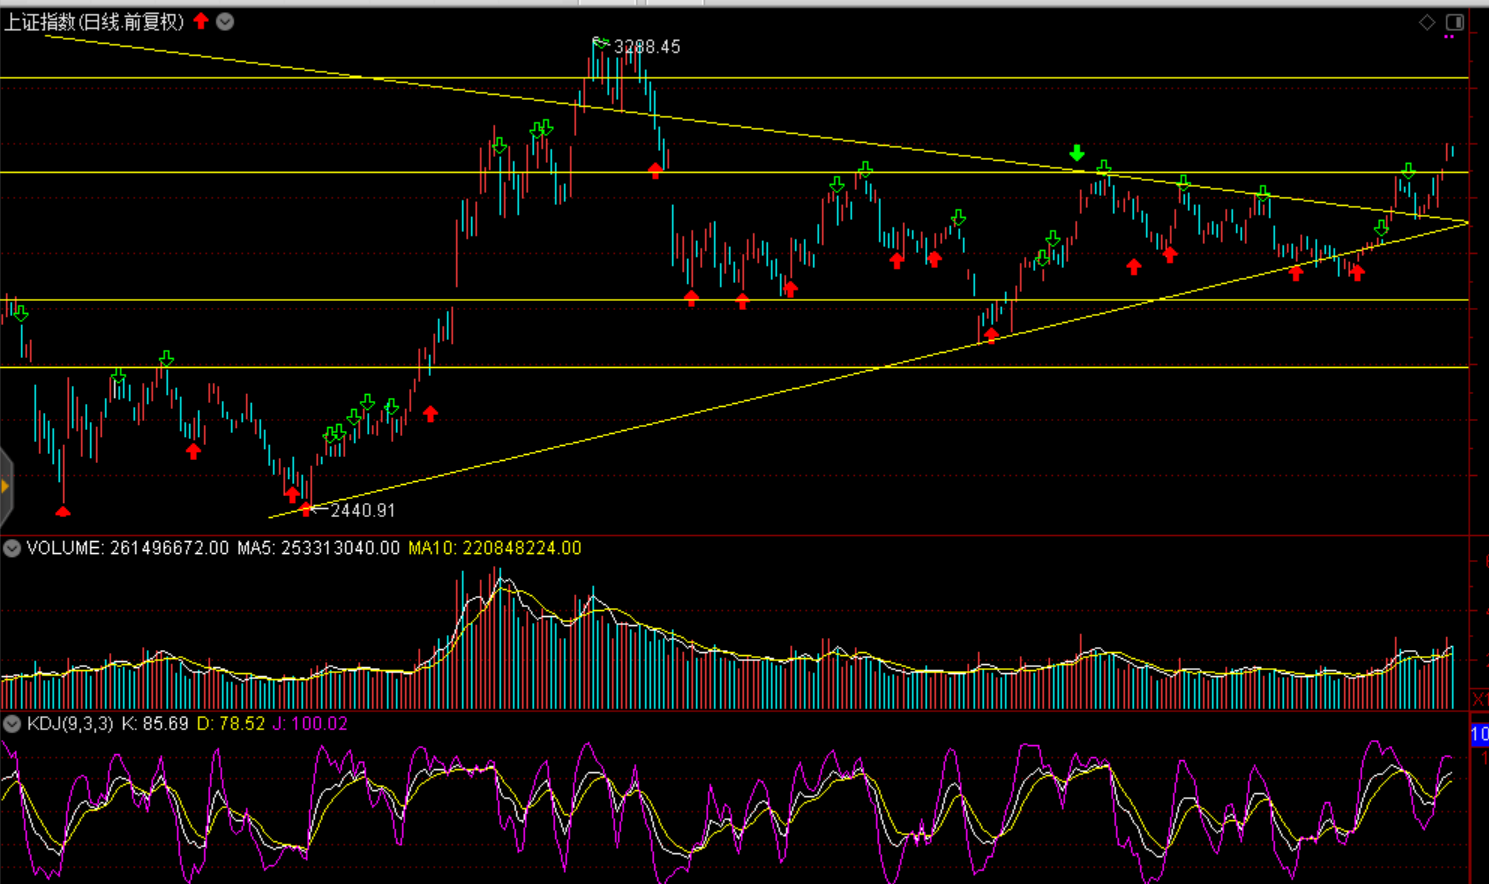Click the X1 scale label on volume axis
Viewport: 1489px width, 884px height.
click(x=1480, y=697)
